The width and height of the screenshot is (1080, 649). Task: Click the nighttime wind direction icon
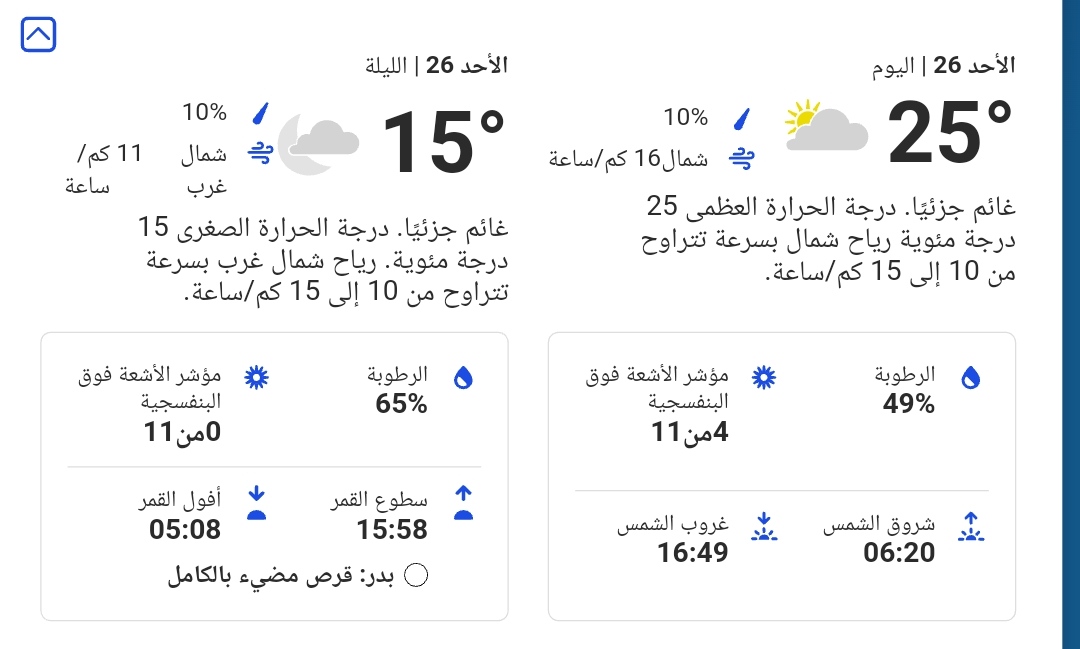260,154
